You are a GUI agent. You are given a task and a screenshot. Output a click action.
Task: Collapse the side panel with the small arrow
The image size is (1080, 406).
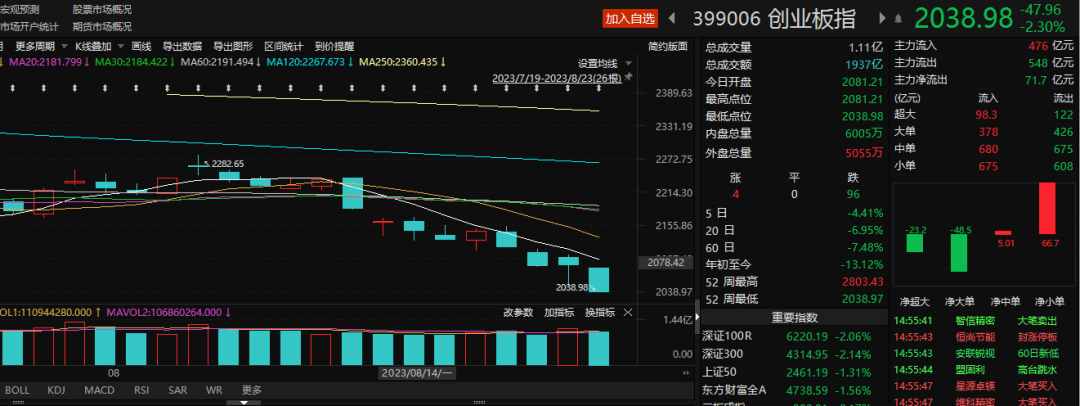click(696, 317)
